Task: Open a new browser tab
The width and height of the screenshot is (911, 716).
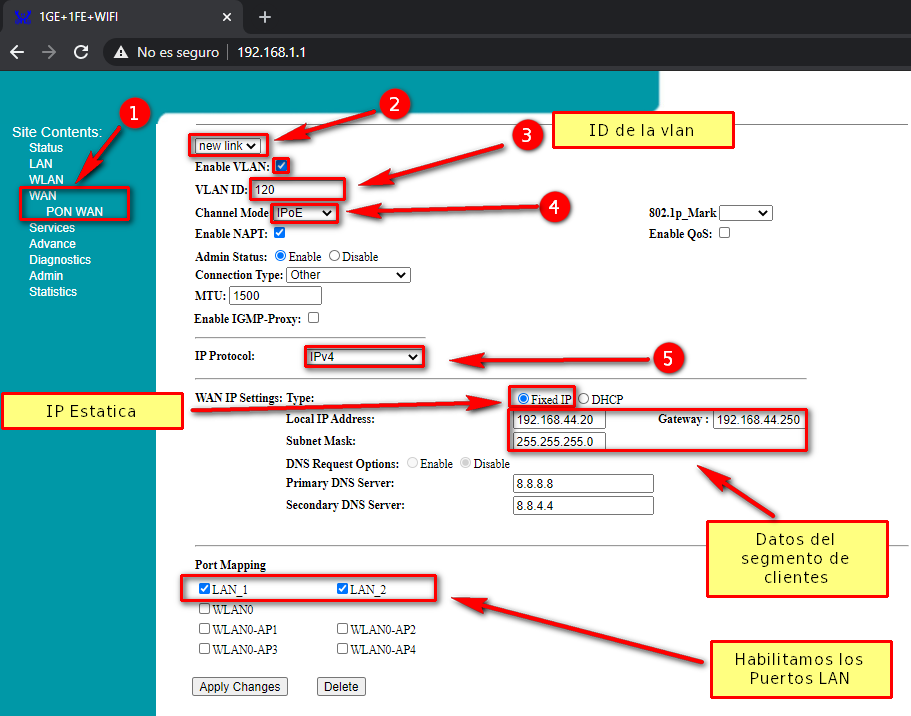Action: click(x=265, y=17)
